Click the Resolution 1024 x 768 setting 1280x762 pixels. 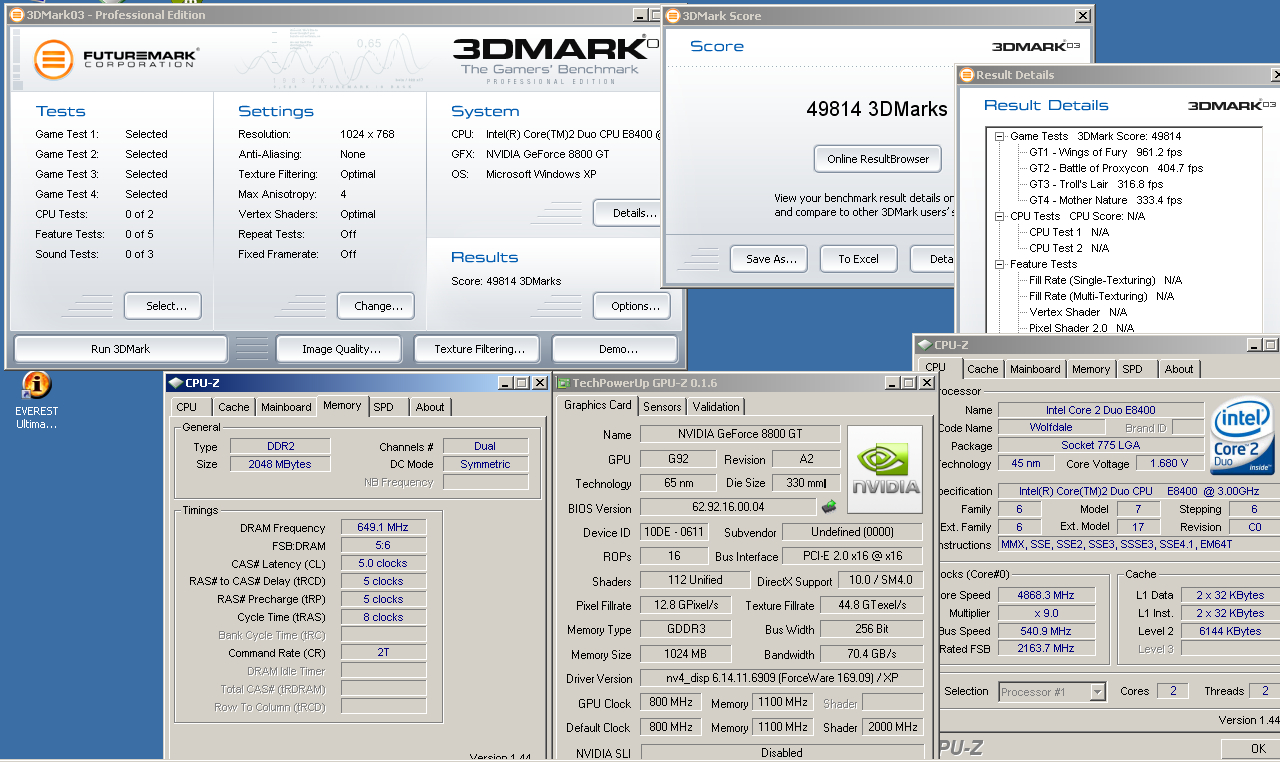tap(367, 134)
